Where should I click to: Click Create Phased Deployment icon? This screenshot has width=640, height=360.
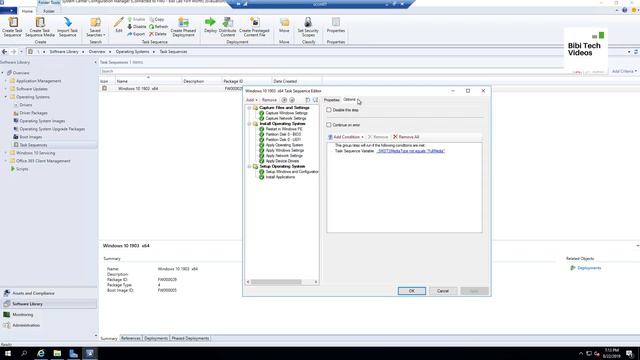tap(183, 22)
